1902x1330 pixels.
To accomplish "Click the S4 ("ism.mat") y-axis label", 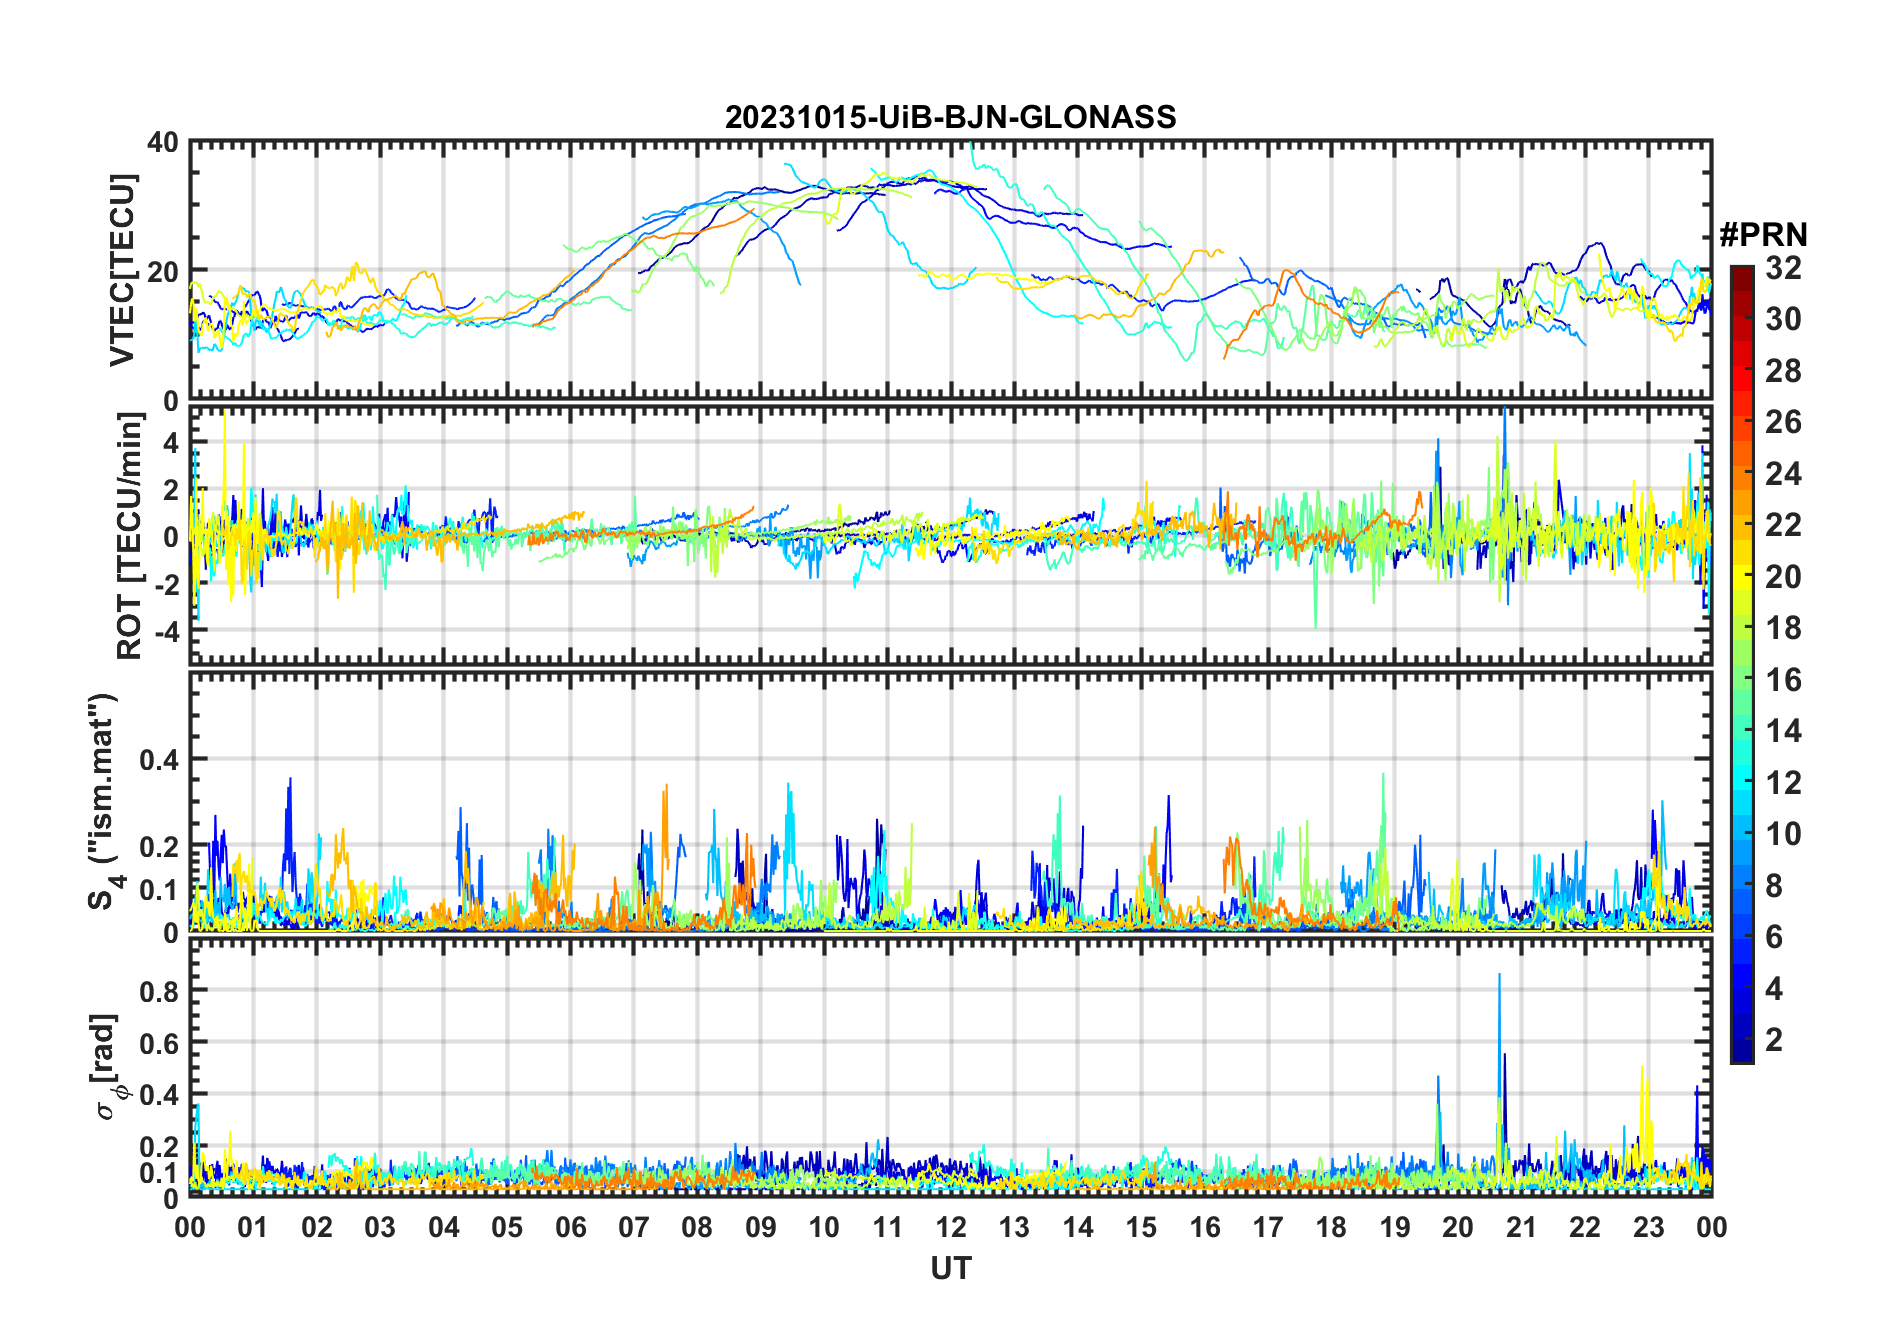I will coord(104,802).
